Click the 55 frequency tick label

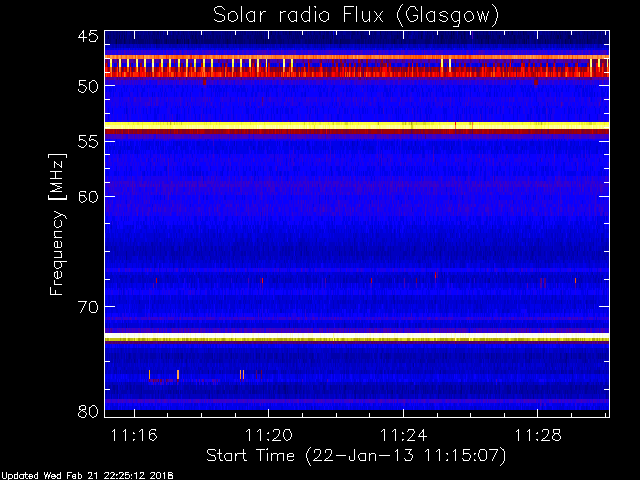pyautogui.click(x=88, y=142)
